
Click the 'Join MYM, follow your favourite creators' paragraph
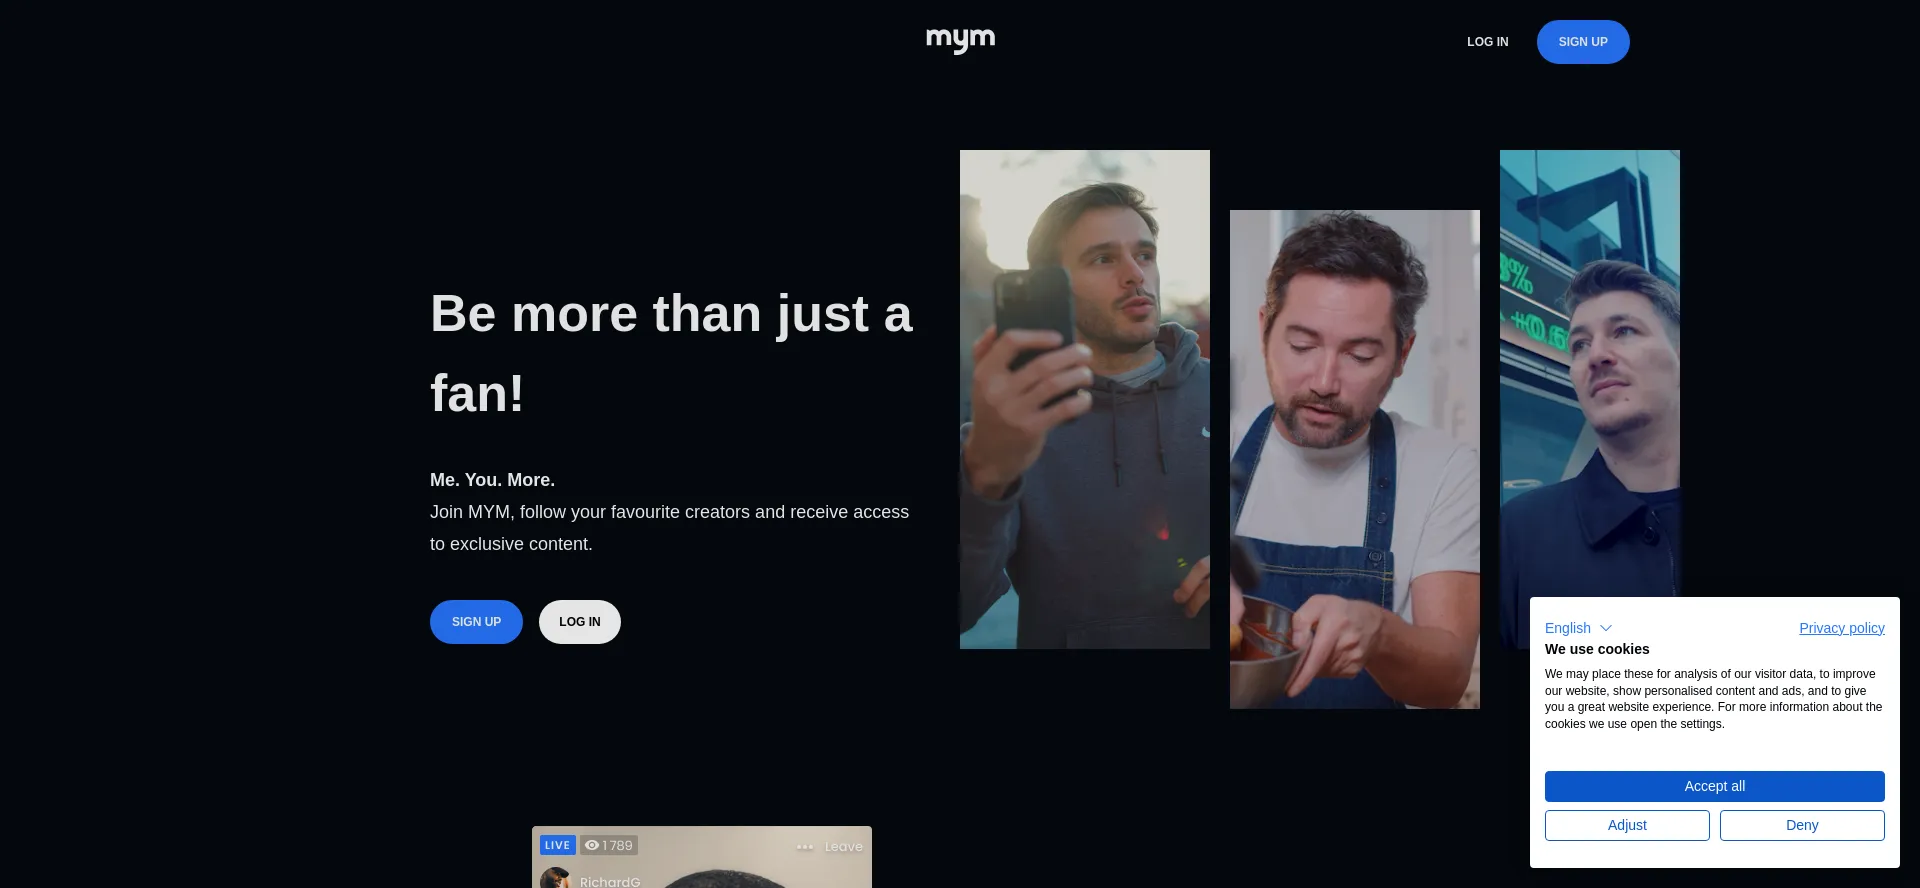click(x=669, y=528)
